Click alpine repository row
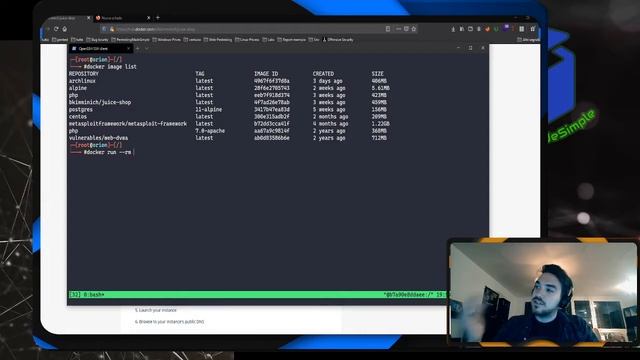Viewport: 640px width, 360px height. point(229,88)
